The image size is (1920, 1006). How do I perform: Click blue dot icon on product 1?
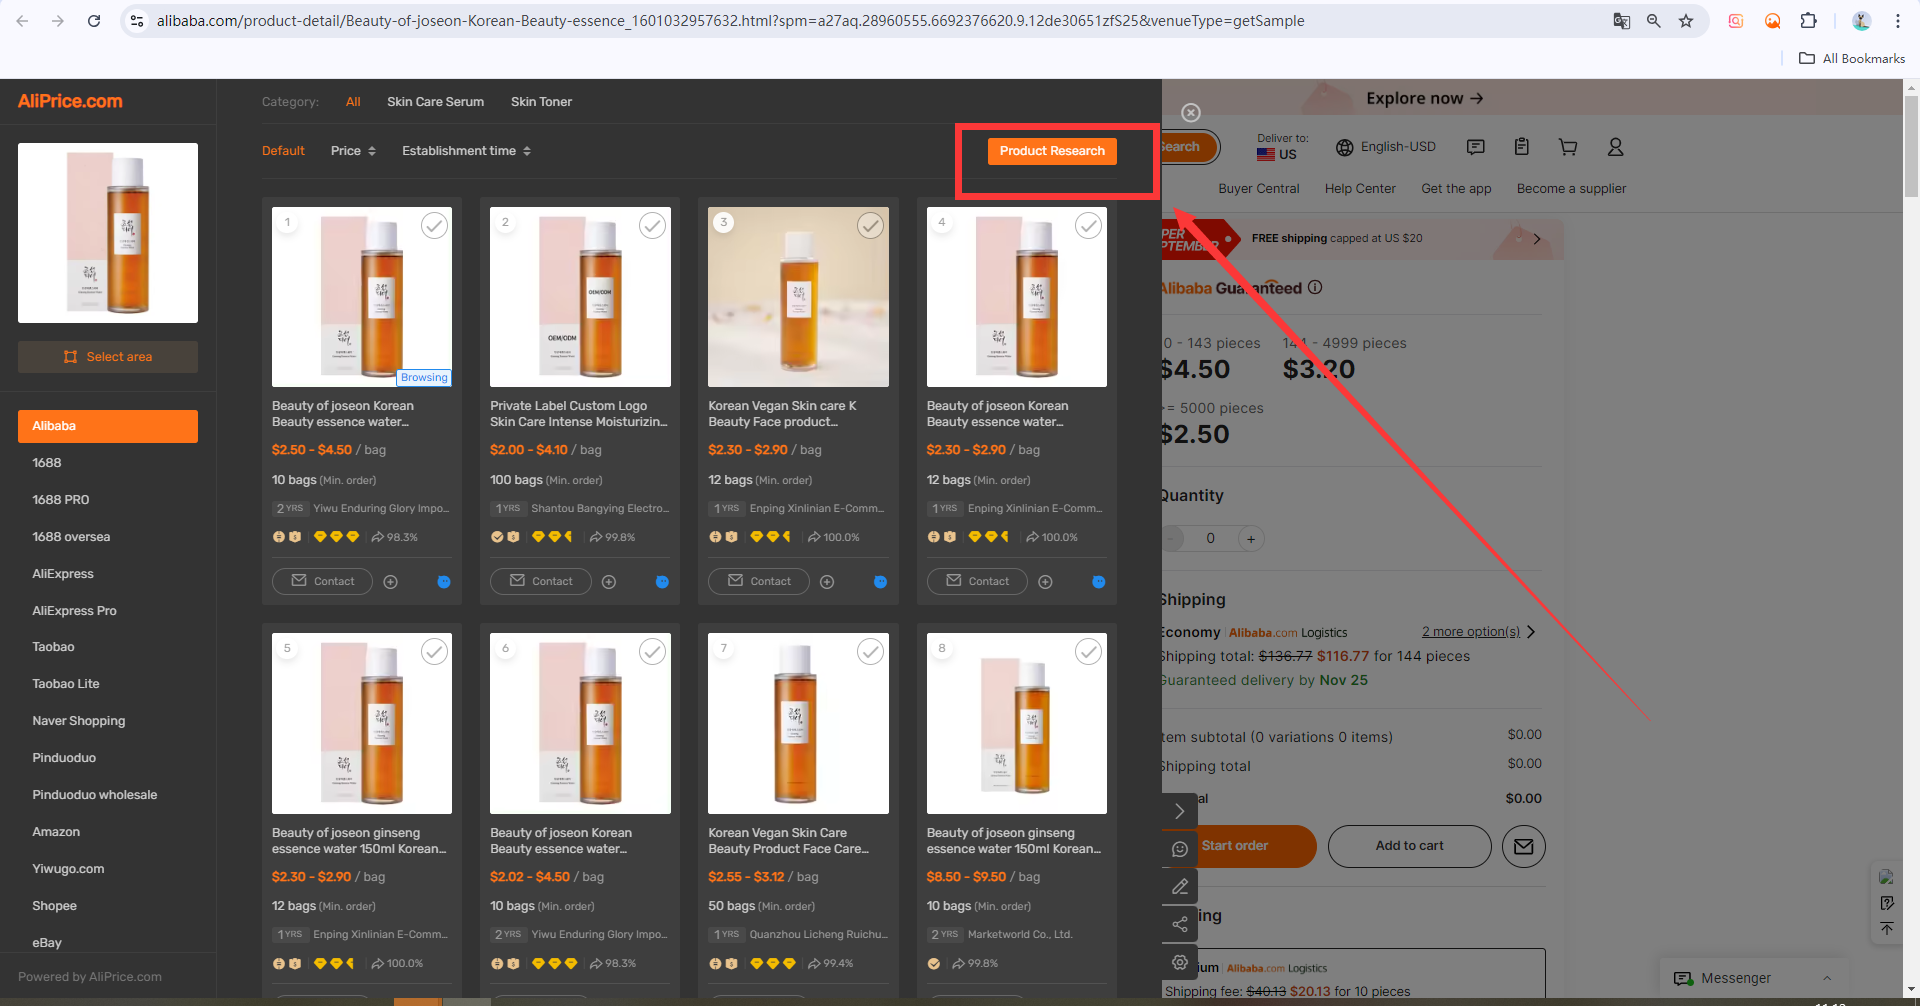pos(444,582)
